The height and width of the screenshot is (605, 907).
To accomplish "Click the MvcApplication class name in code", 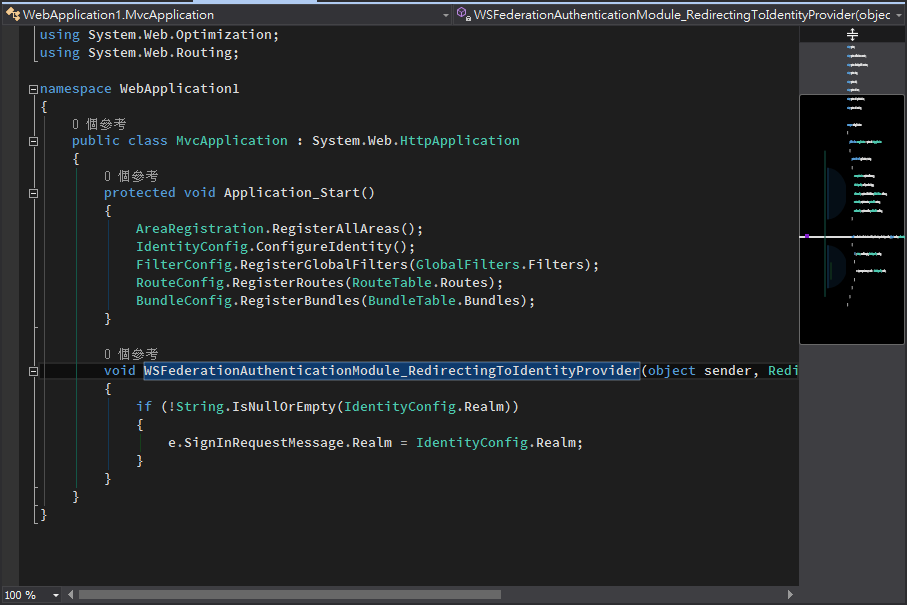I will [x=231, y=141].
